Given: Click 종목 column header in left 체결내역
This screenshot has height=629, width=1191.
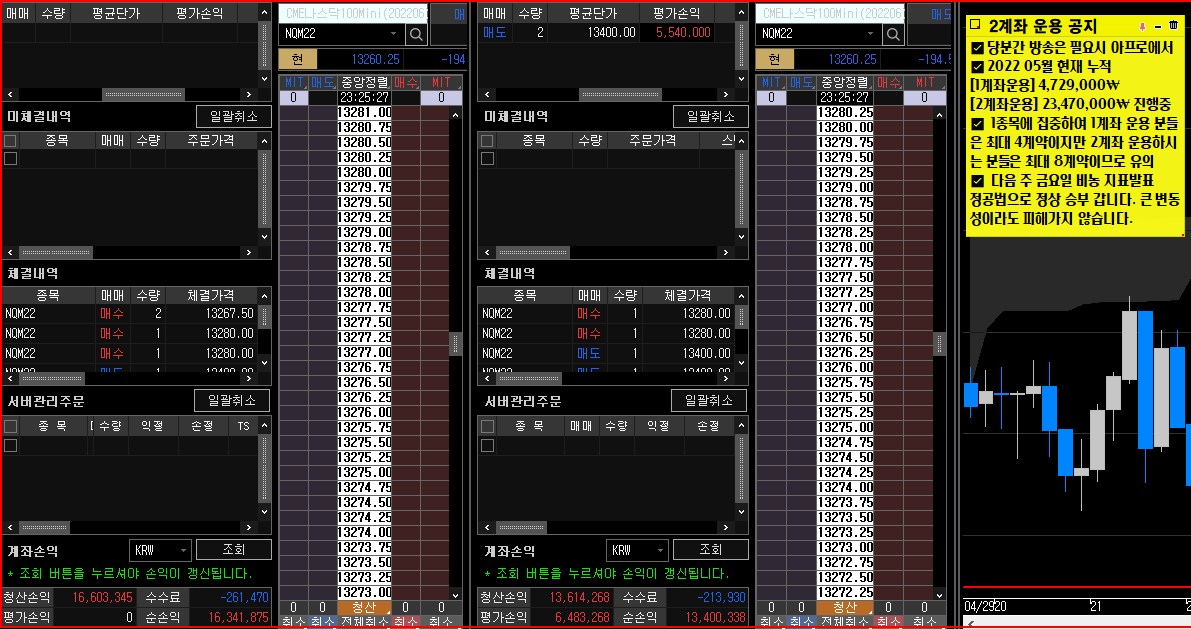Looking at the screenshot, I should click(48, 295).
